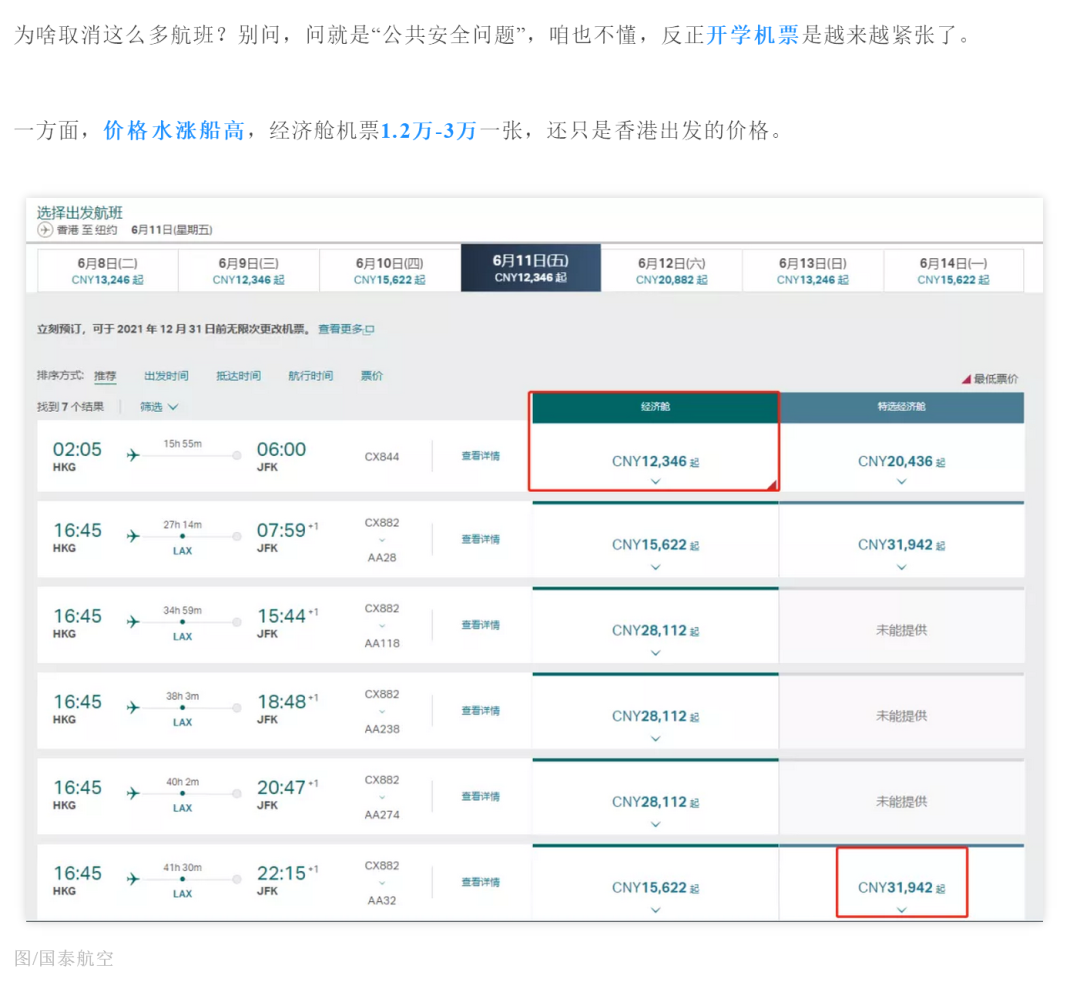This screenshot has width=1080, height=985.
Task: Expand AA28 premium economy CNY31,942 chevron
Action: click(x=902, y=567)
